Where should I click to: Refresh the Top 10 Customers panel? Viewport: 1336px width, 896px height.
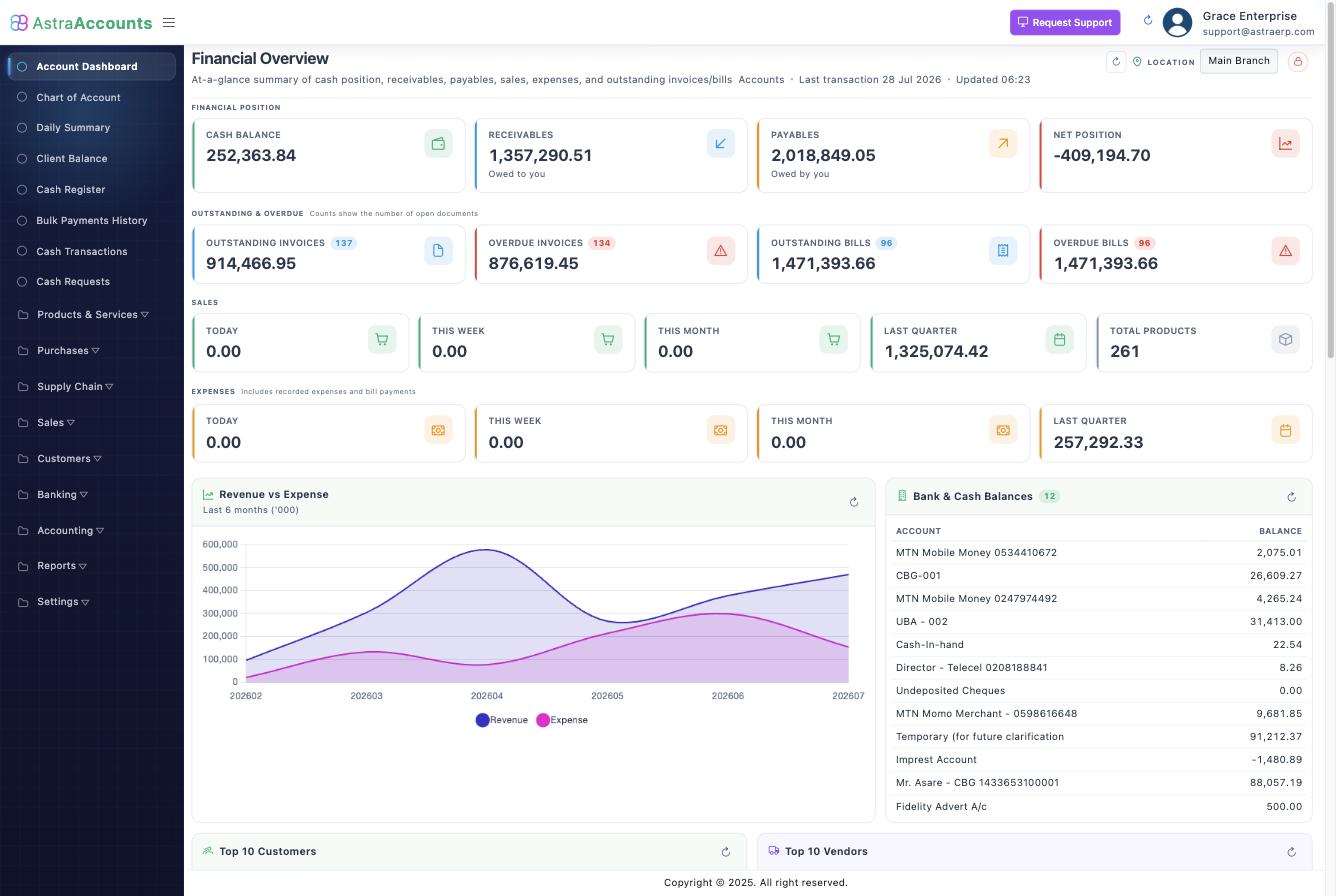click(726, 852)
